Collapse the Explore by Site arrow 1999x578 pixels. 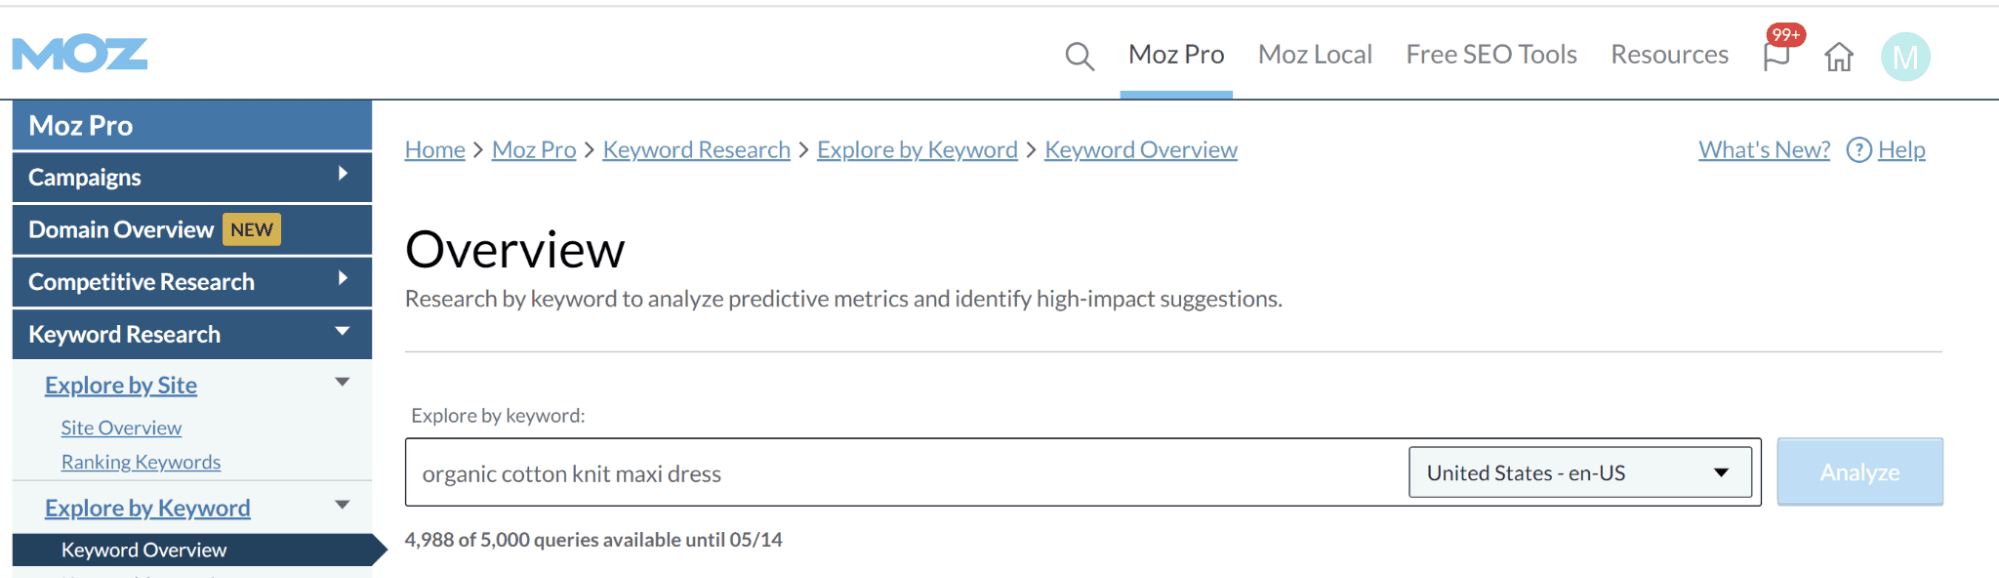342,382
